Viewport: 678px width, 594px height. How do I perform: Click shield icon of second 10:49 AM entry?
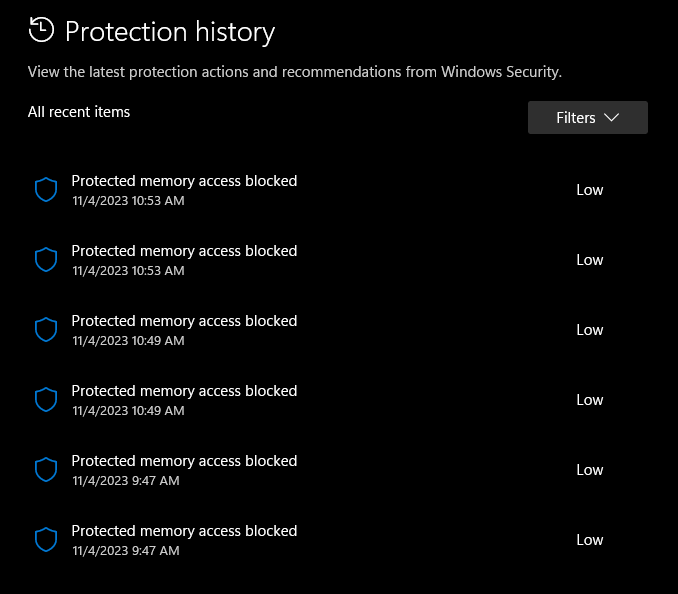click(46, 400)
